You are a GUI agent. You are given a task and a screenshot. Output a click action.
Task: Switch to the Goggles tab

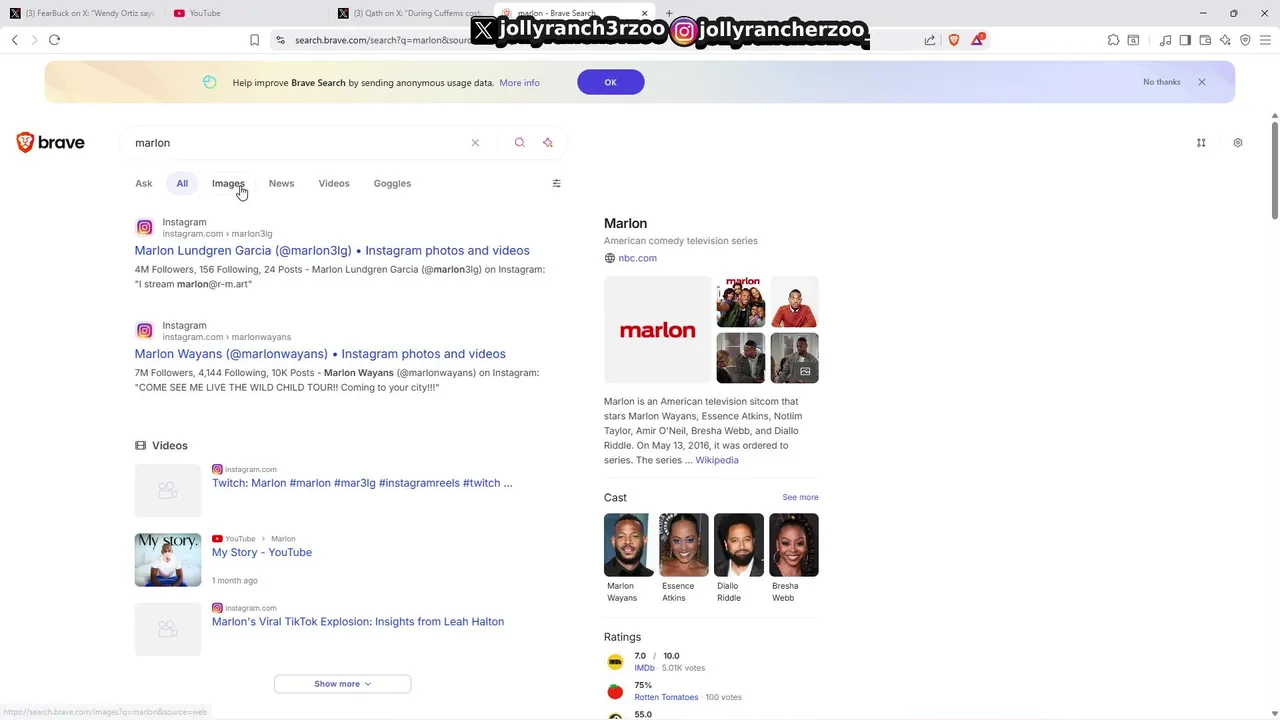[x=392, y=183]
